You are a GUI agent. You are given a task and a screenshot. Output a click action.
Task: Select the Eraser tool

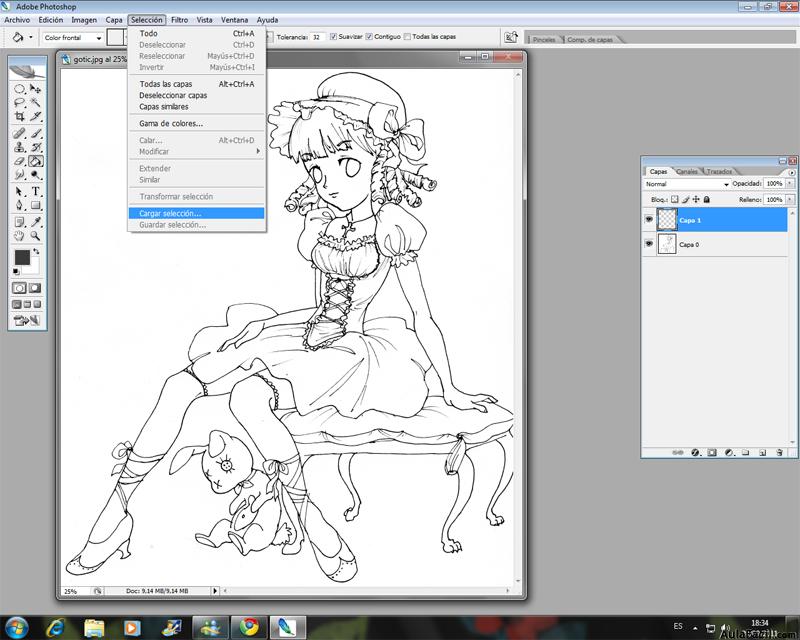[19, 161]
